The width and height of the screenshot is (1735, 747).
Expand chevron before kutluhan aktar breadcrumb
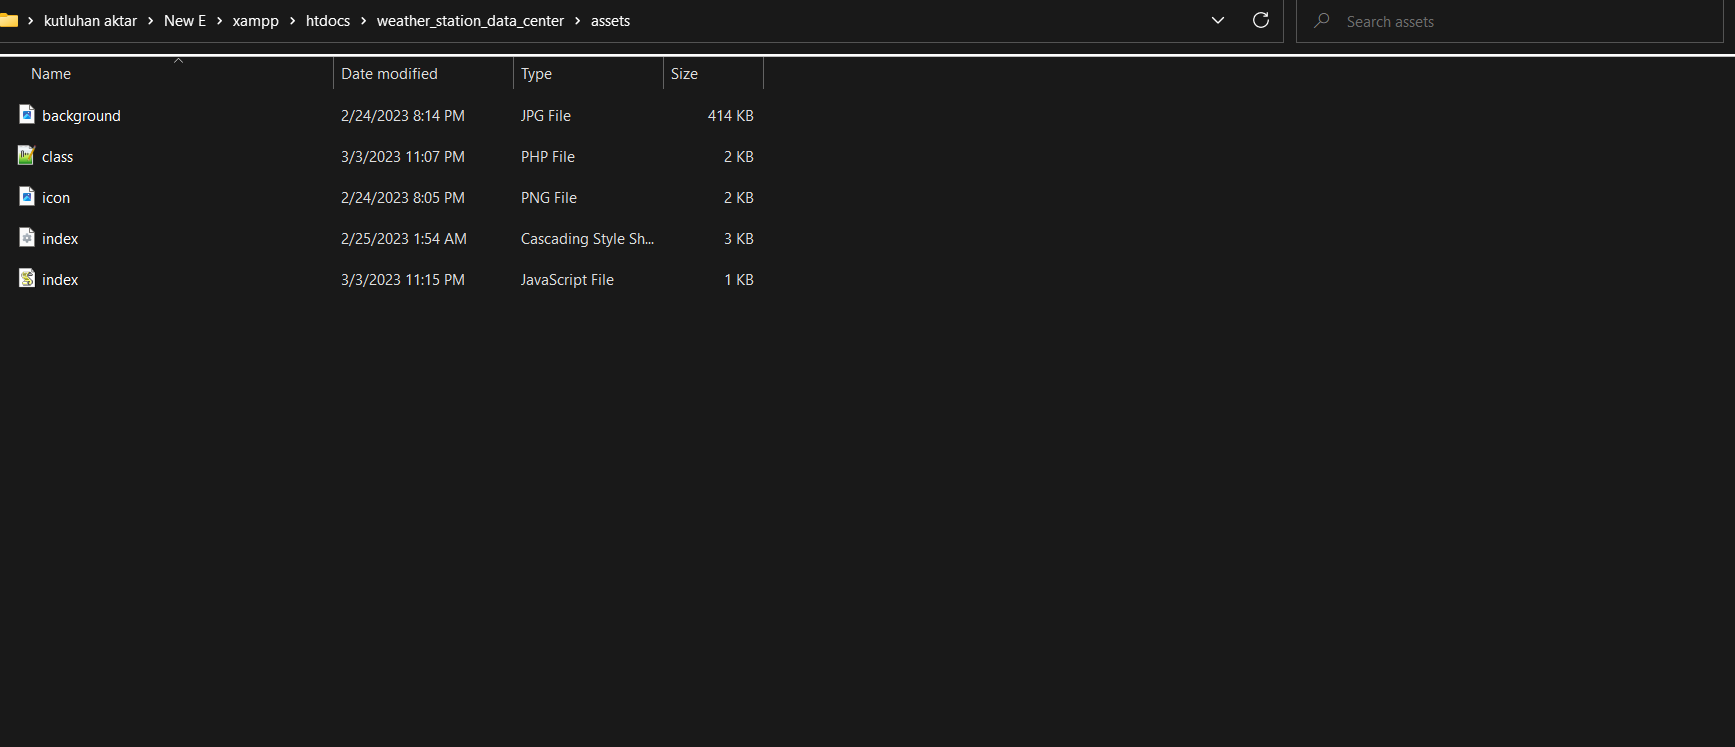(31, 21)
